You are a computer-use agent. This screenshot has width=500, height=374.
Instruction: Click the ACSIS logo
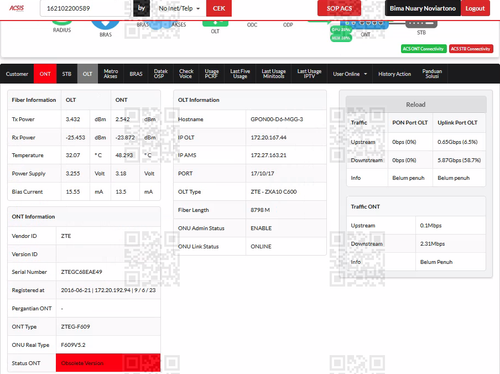(x=16, y=8)
